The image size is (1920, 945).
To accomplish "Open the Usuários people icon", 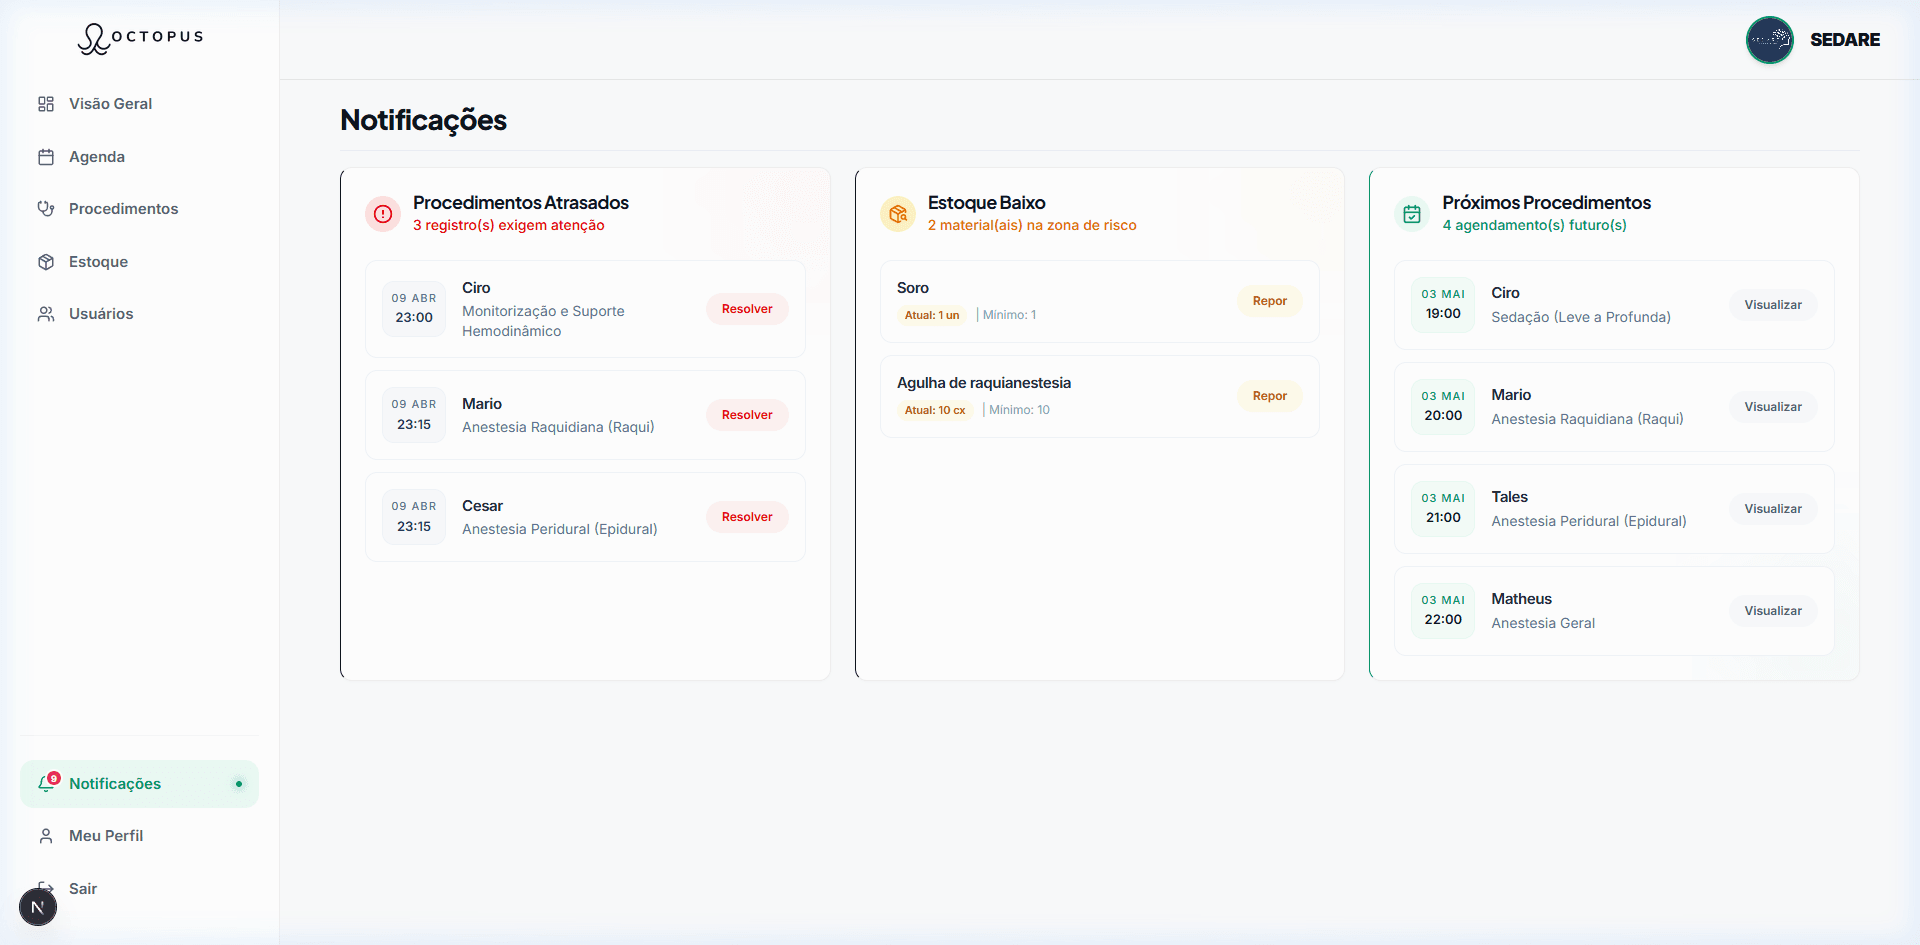I will (46, 314).
